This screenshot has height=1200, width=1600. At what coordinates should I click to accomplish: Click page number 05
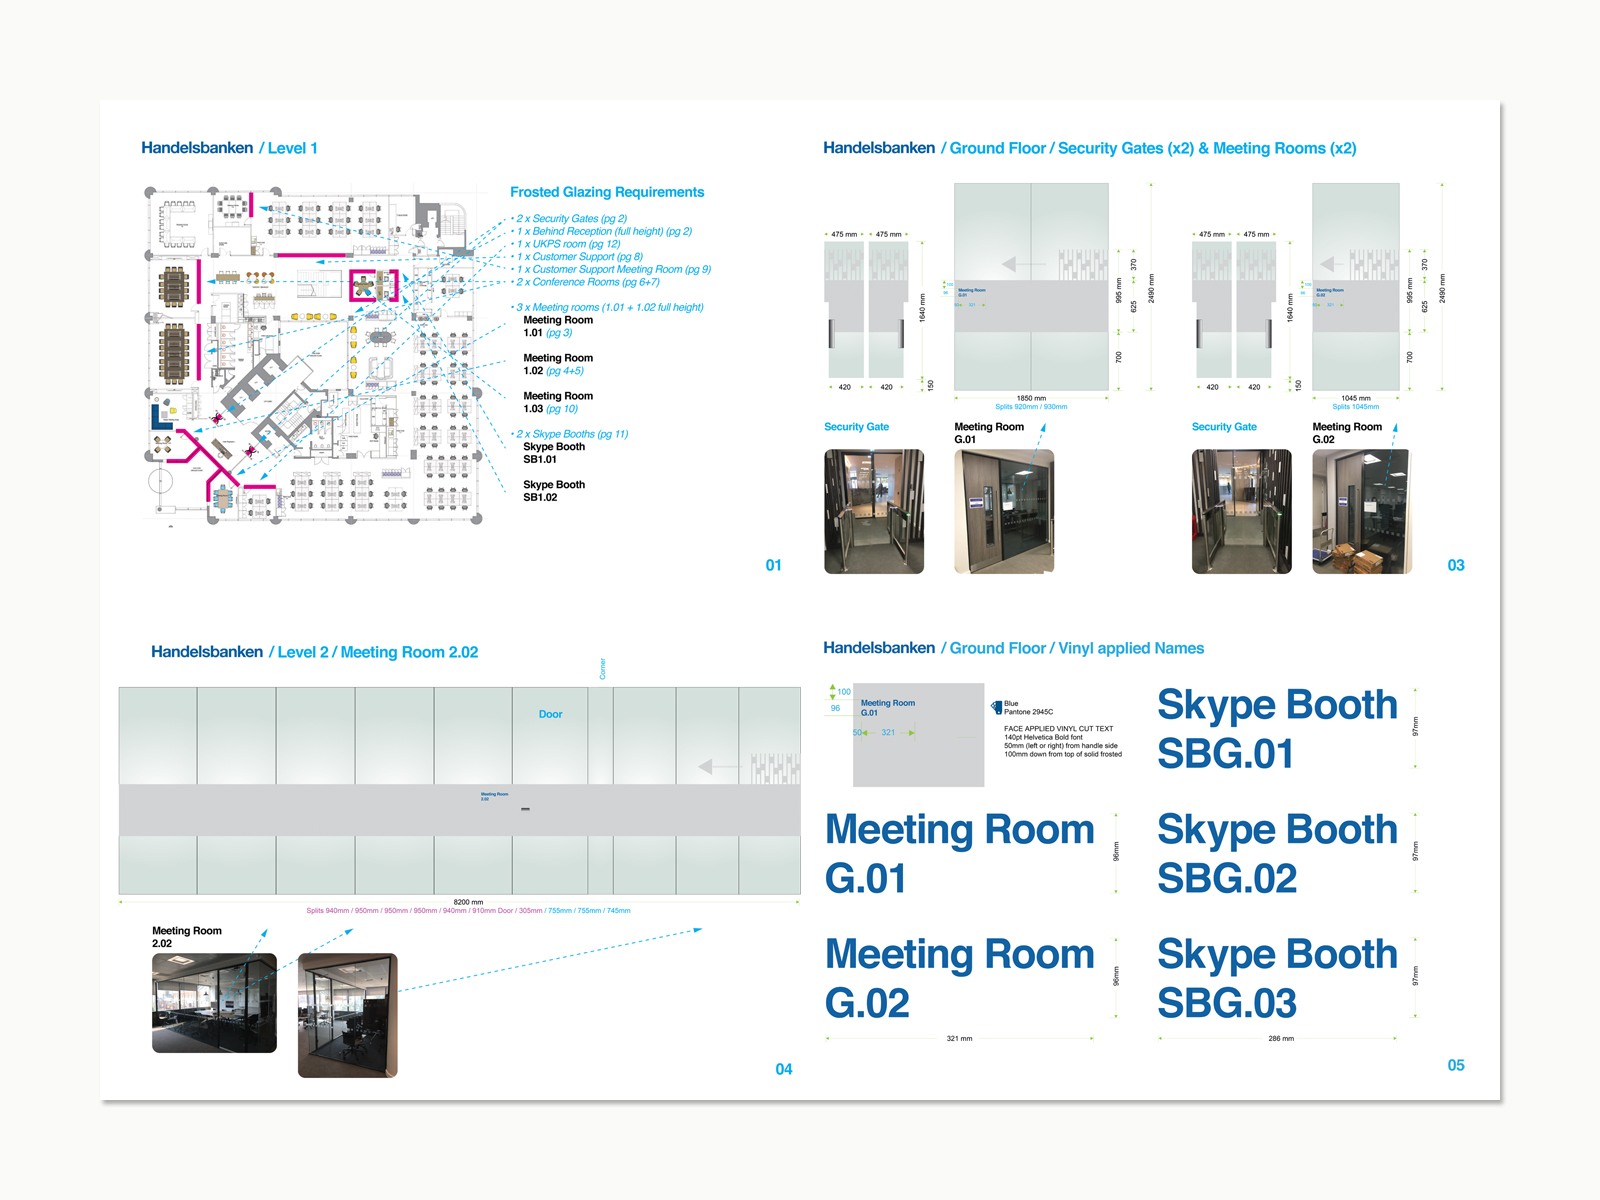(x=1456, y=1065)
